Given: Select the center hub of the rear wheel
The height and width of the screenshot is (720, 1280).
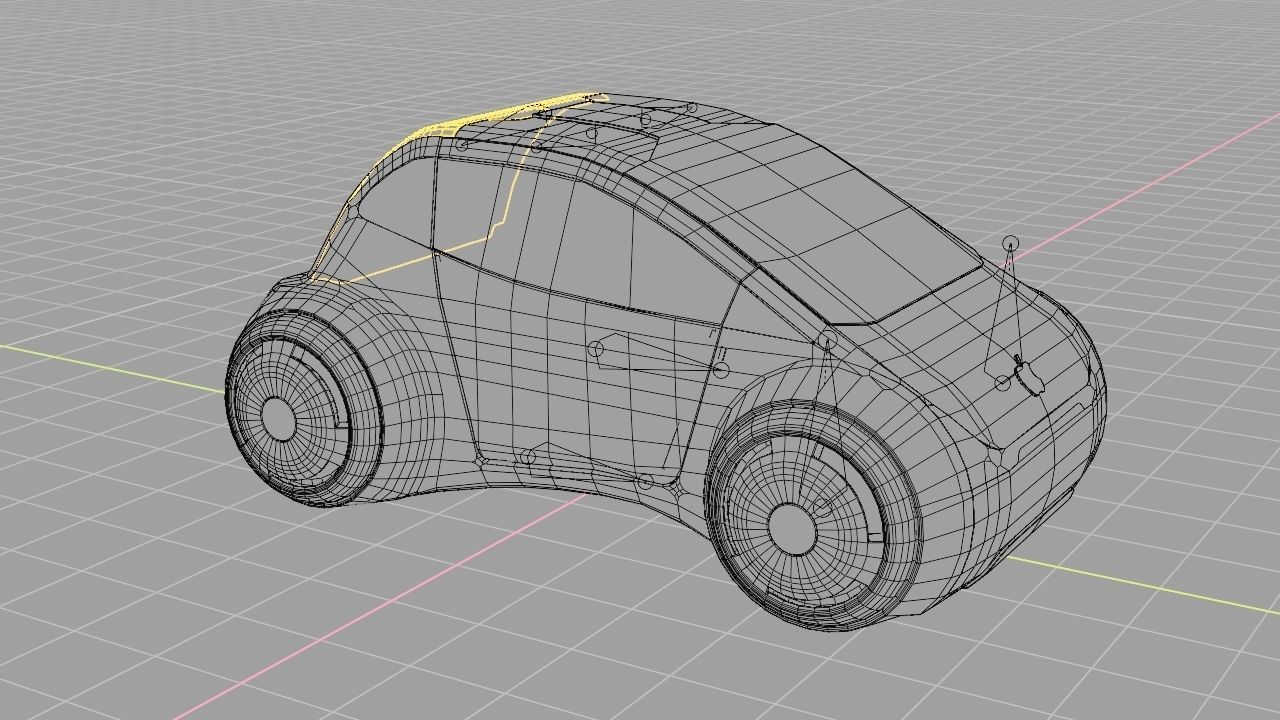Looking at the screenshot, I should coord(791,529).
